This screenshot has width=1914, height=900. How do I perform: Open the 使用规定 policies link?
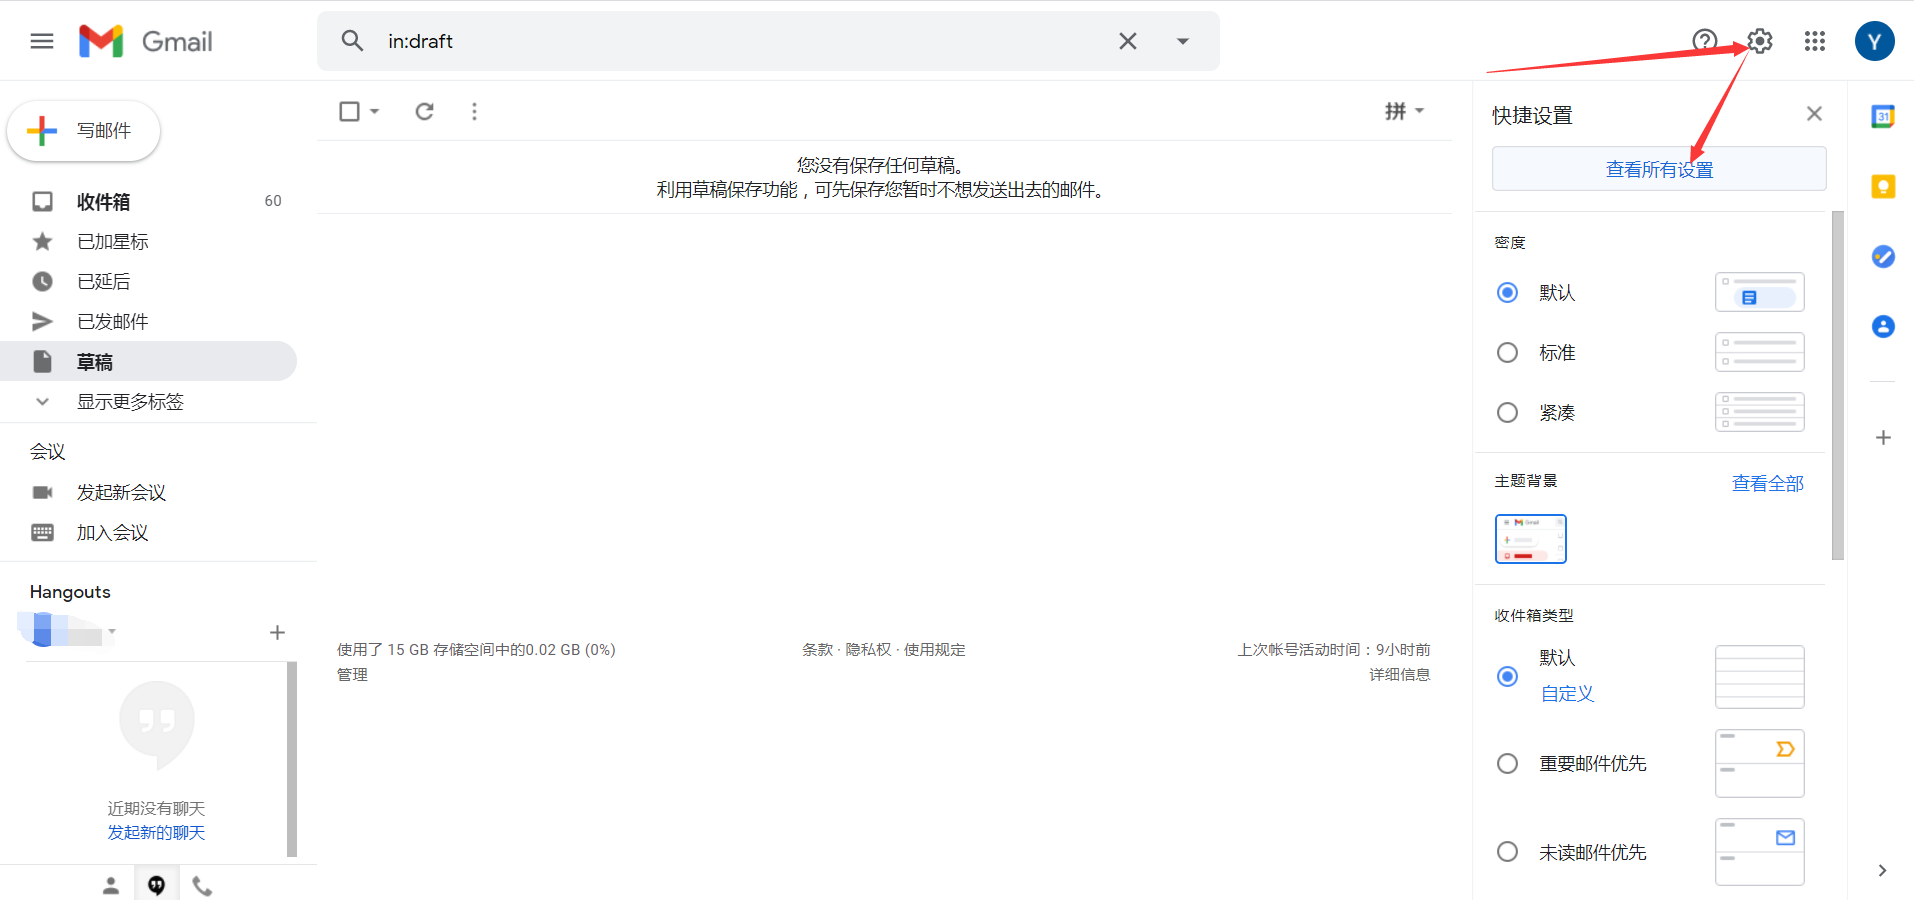(x=935, y=650)
